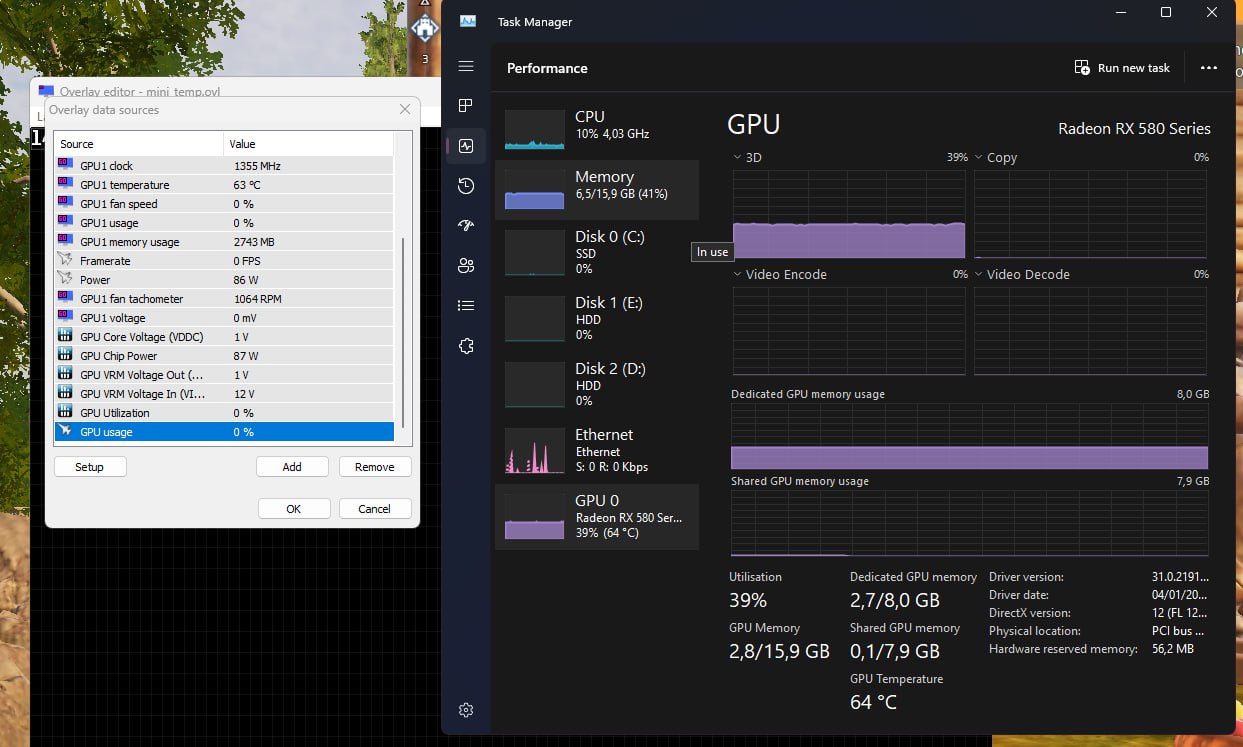Open the Processes page icon
1243x747 pixels.
click(x=465, y=105)
